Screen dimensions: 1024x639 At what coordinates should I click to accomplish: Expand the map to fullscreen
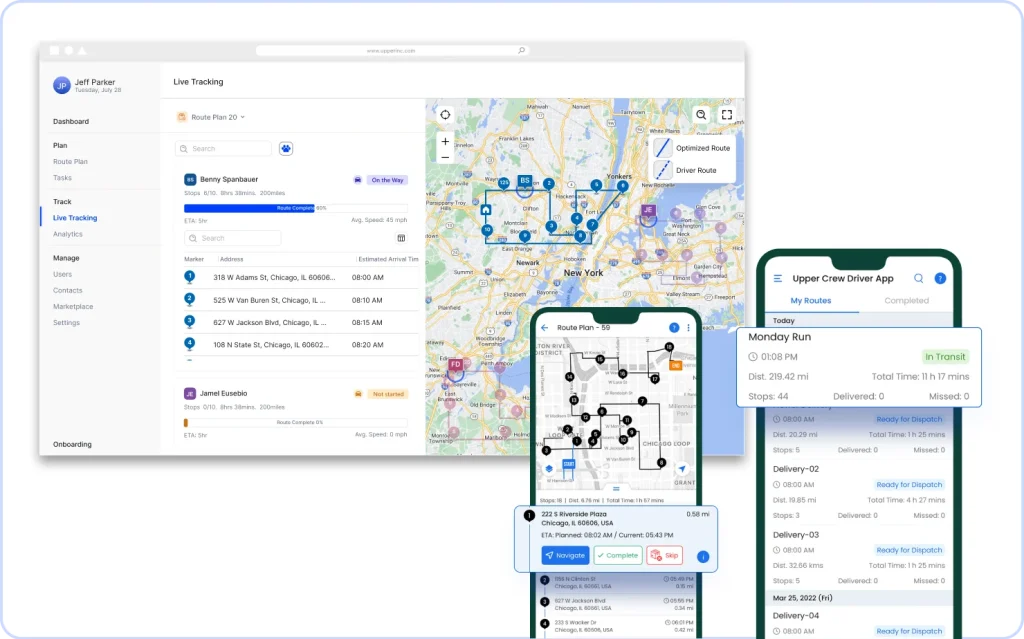click(727, 115)
